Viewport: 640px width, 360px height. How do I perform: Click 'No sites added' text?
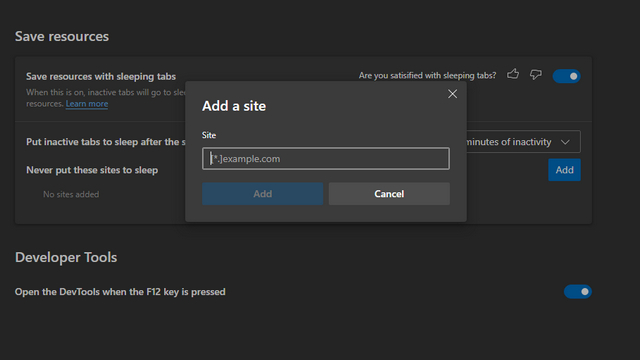[71, 194]
